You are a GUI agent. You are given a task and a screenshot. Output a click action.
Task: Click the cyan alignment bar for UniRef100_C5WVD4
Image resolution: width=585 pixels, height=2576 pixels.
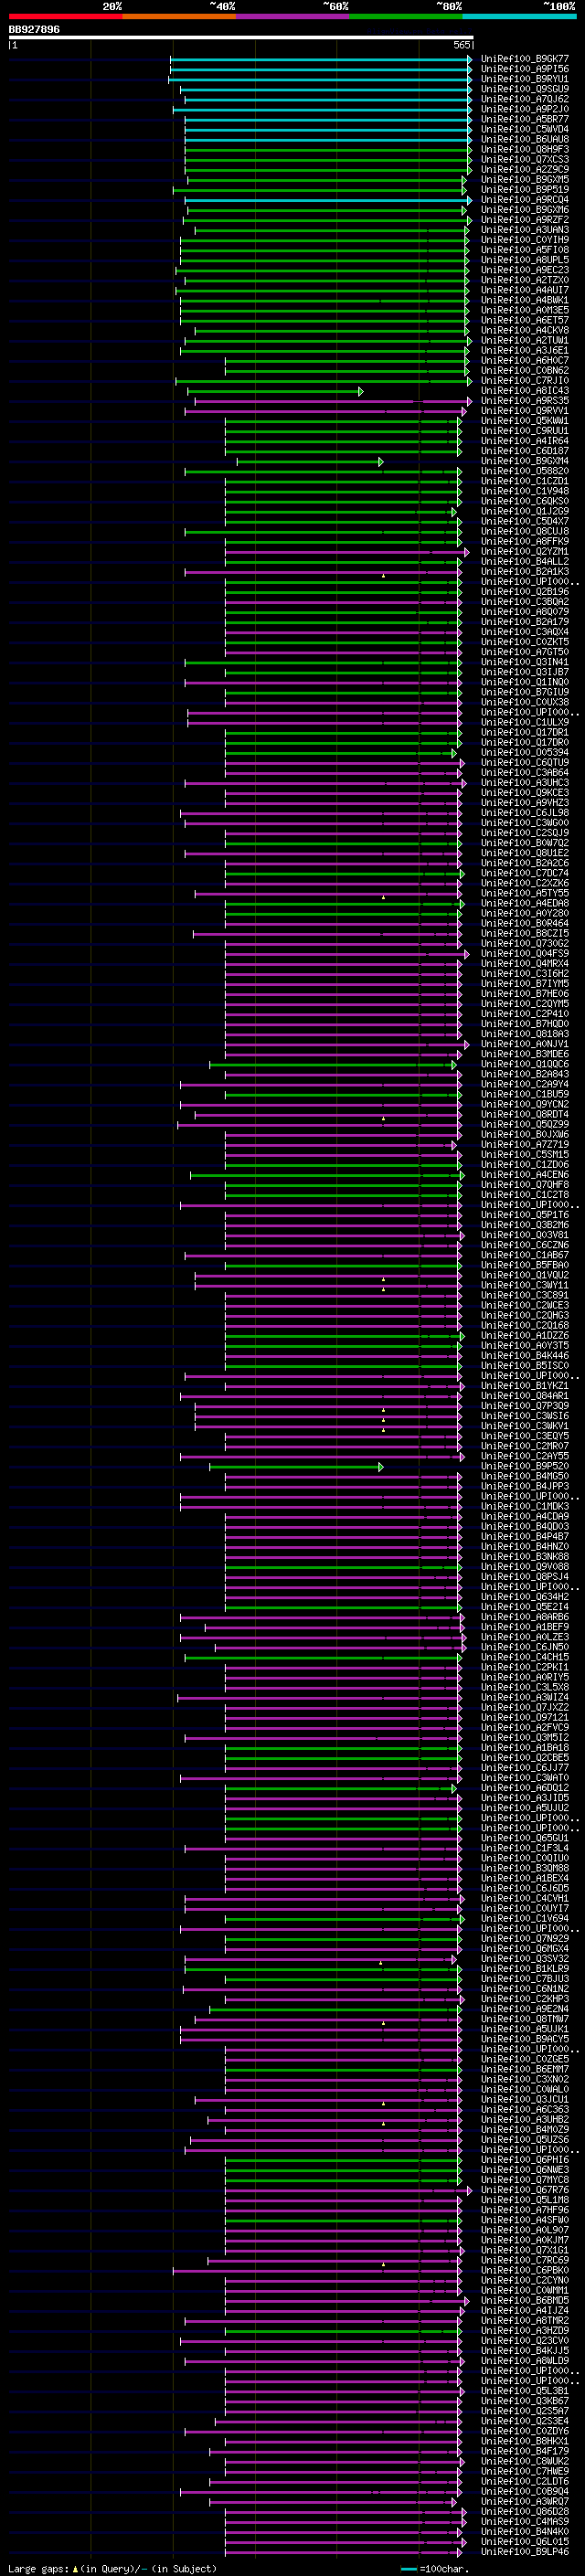click(328, 130)
